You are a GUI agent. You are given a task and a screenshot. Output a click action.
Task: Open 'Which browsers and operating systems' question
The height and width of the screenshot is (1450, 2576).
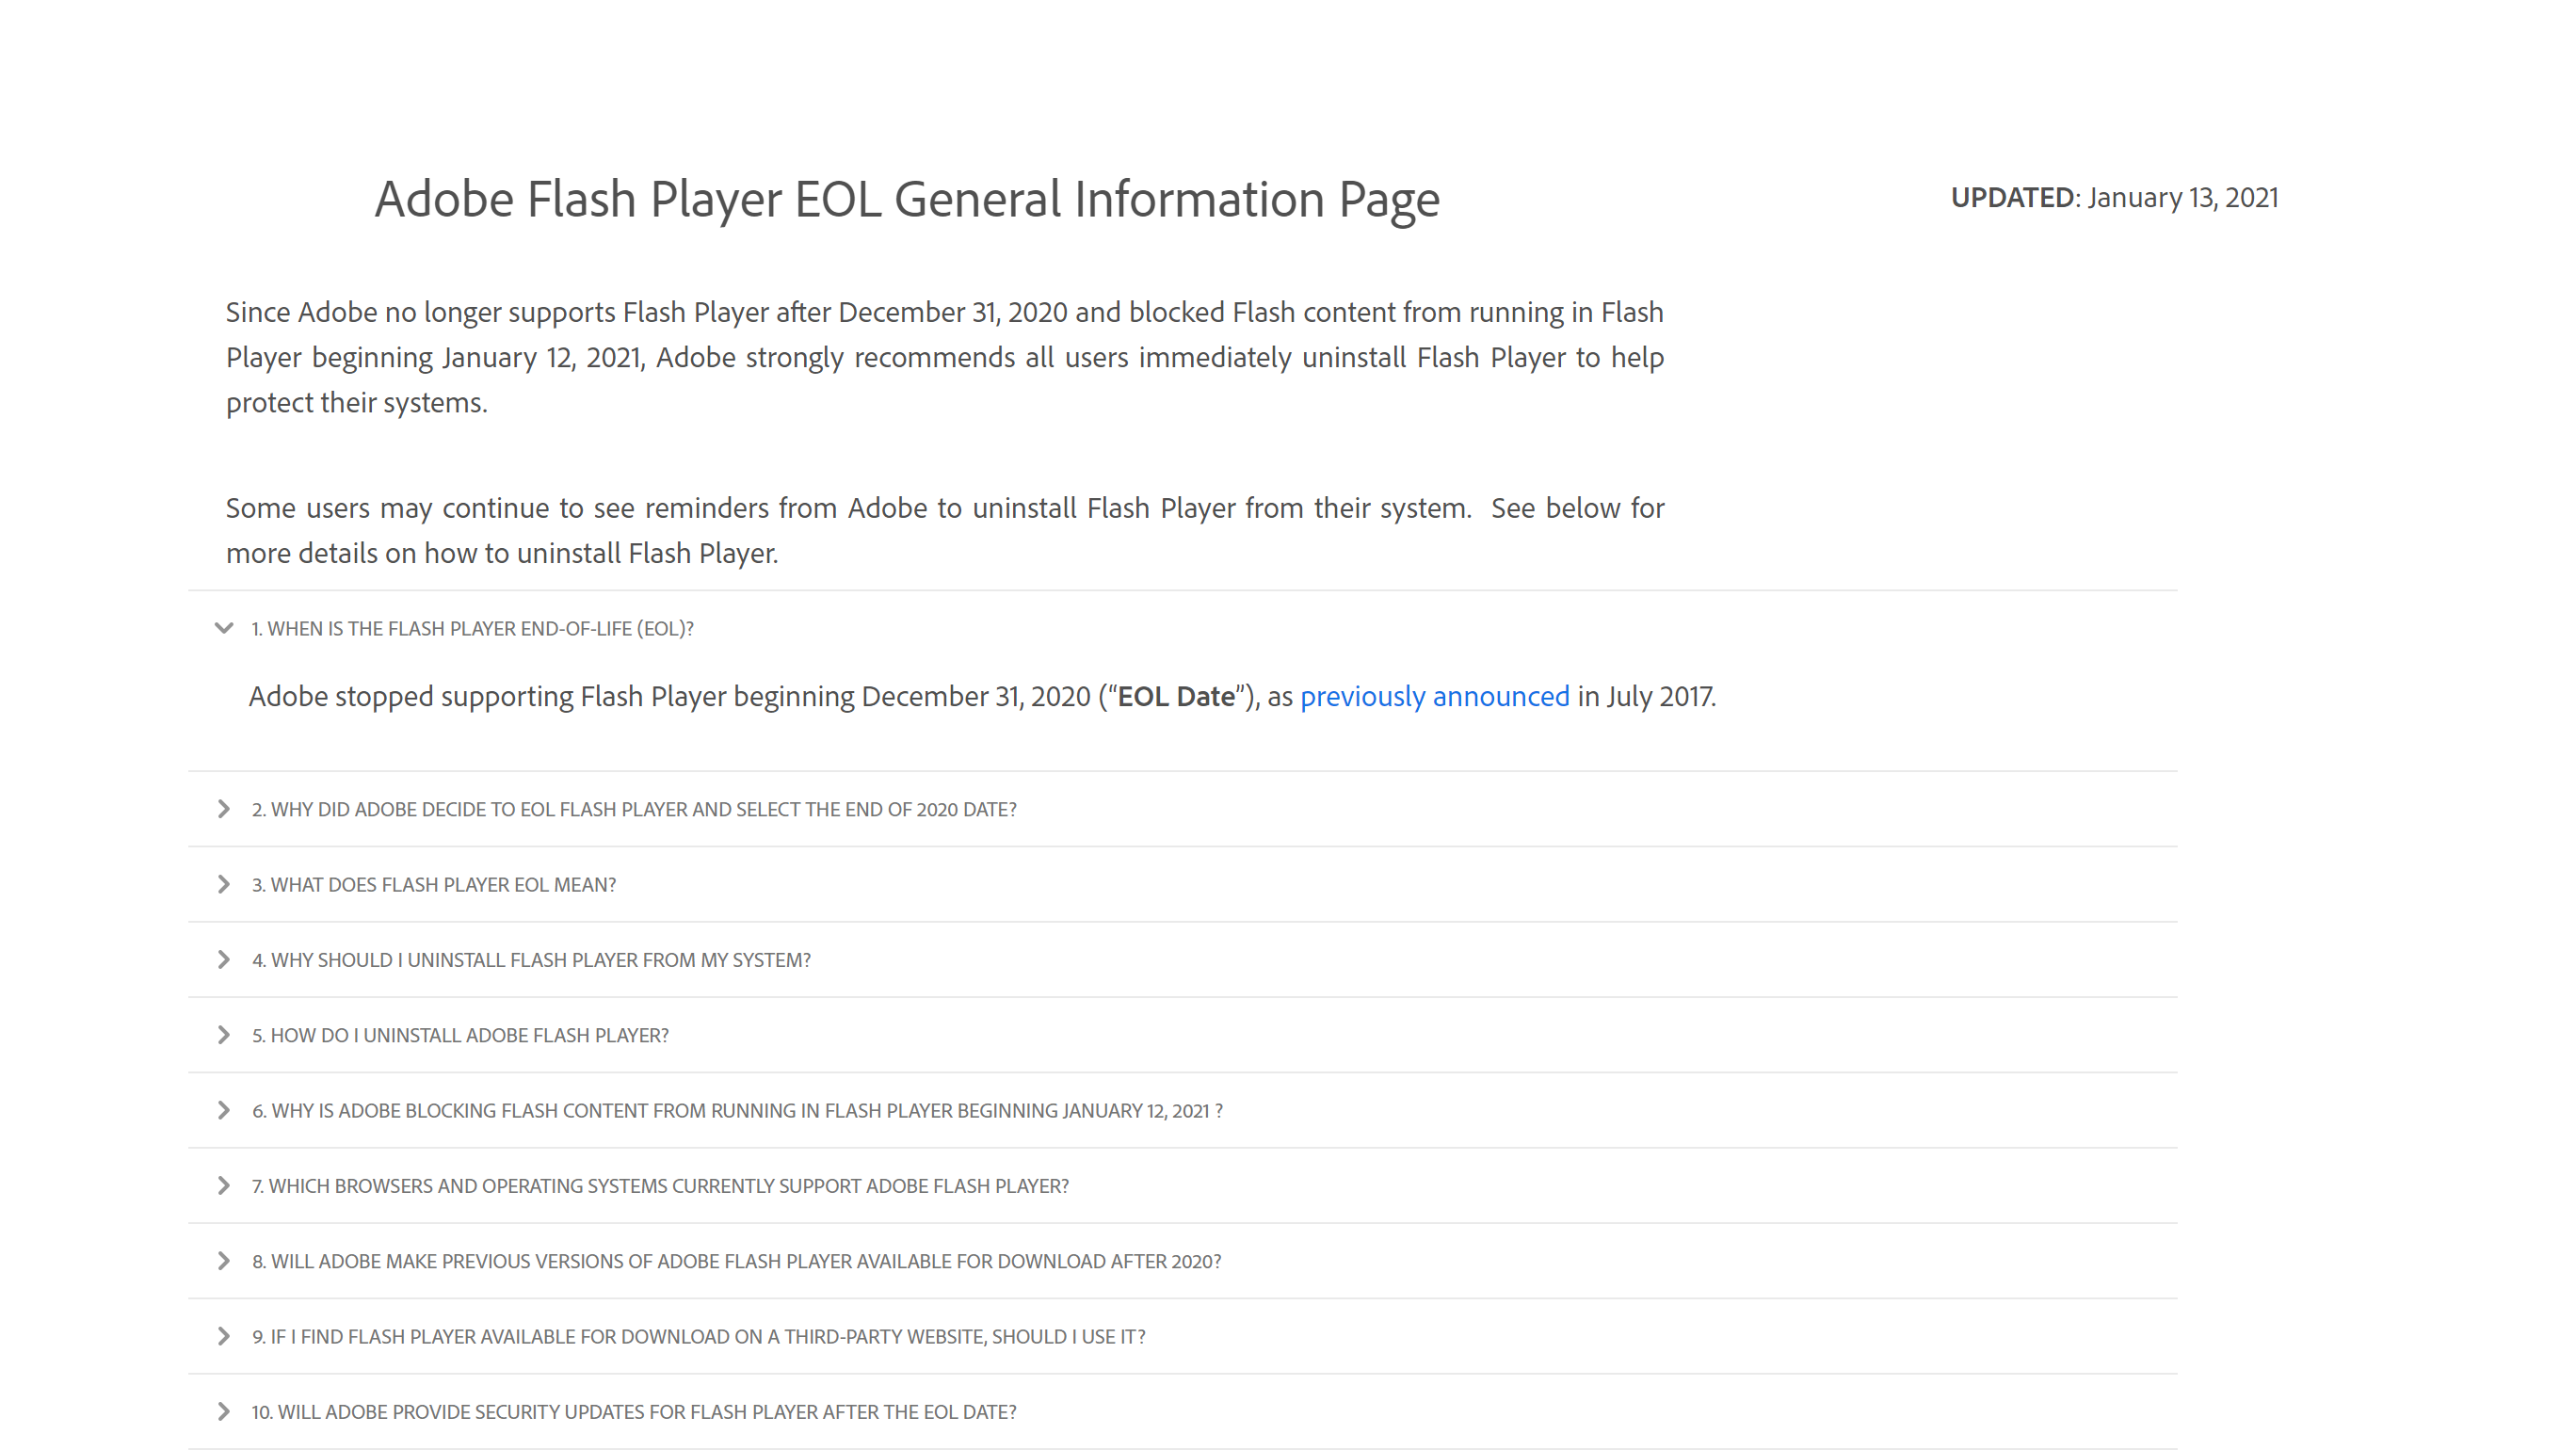[x=660, y=1185]
